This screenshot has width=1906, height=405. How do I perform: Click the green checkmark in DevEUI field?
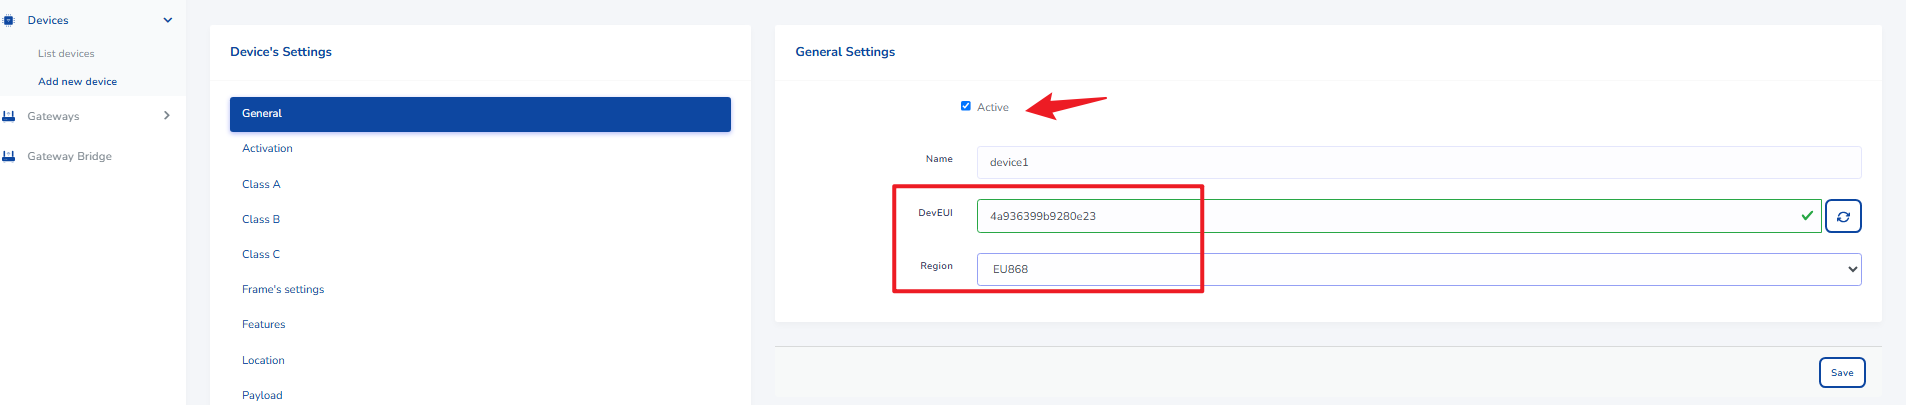(x=1807, y=215)
